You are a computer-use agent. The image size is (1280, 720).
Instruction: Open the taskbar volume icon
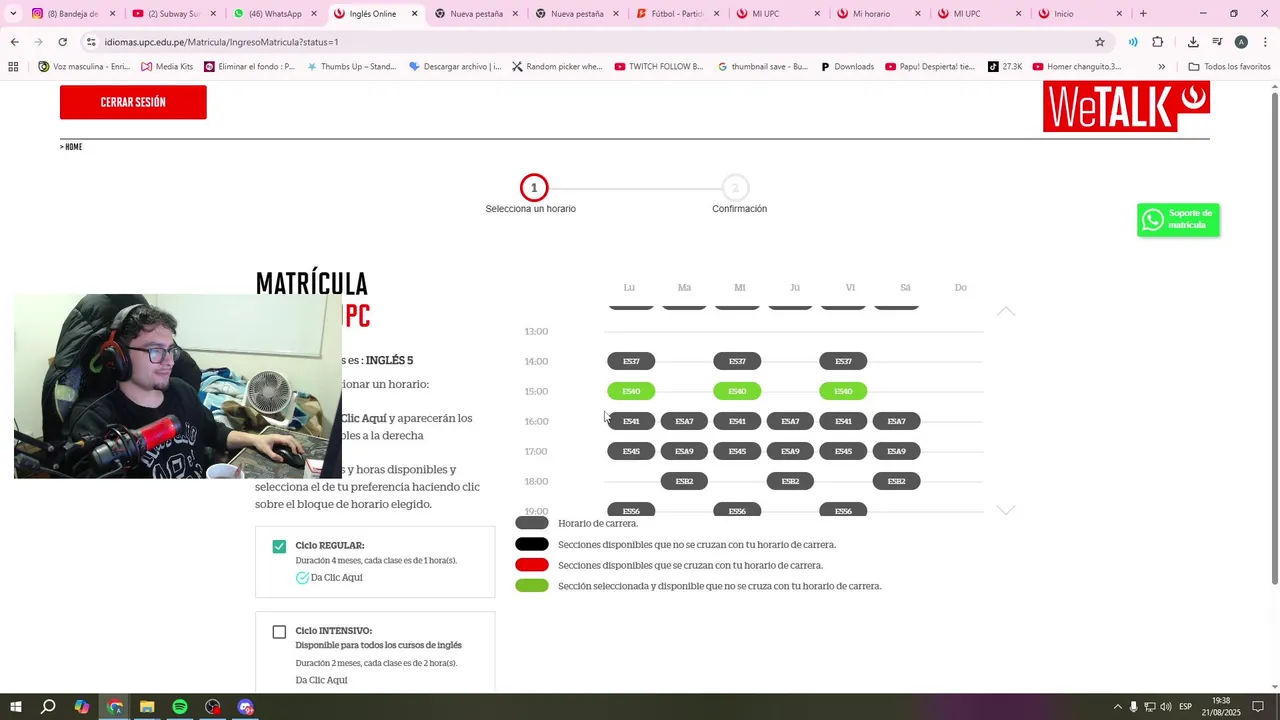[x=1166, y=707]
